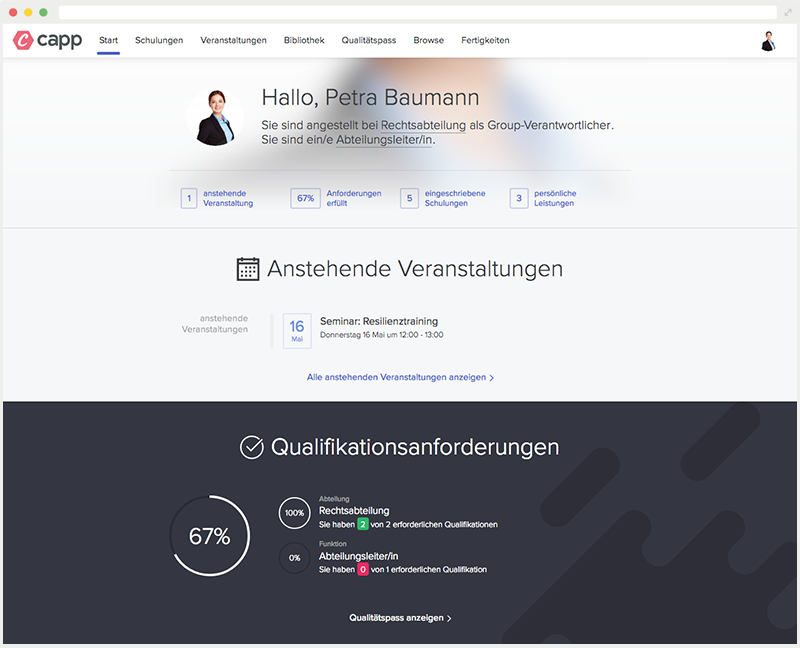
Task: Click Petra Baumann's profile photo
Action: 215,117
